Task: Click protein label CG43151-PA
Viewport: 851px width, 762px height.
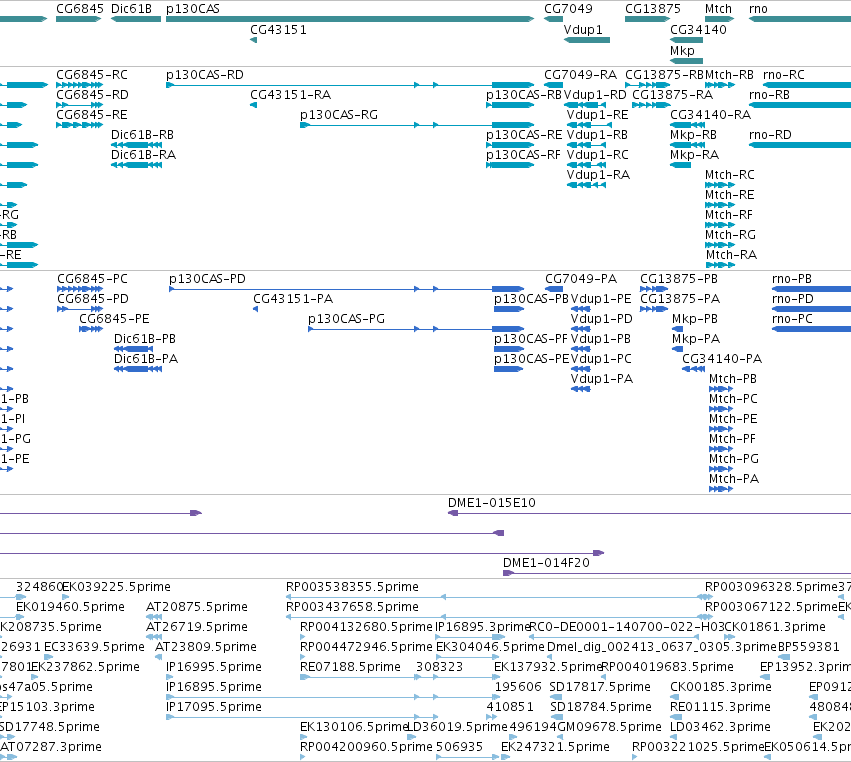Action: coord(293,299)
